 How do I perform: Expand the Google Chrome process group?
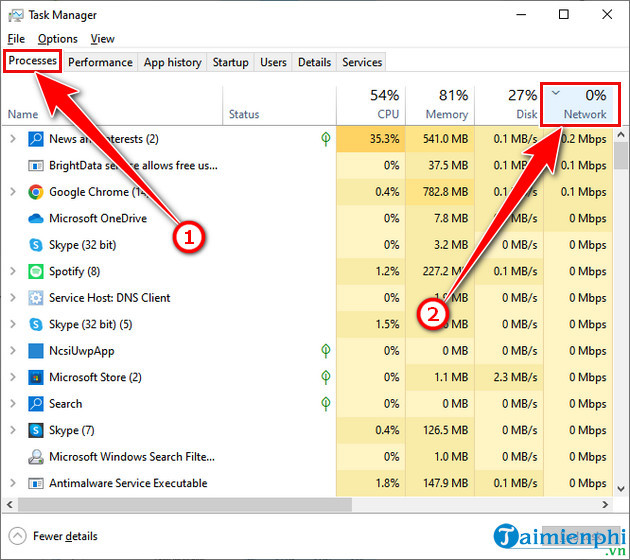click(13, 192)
